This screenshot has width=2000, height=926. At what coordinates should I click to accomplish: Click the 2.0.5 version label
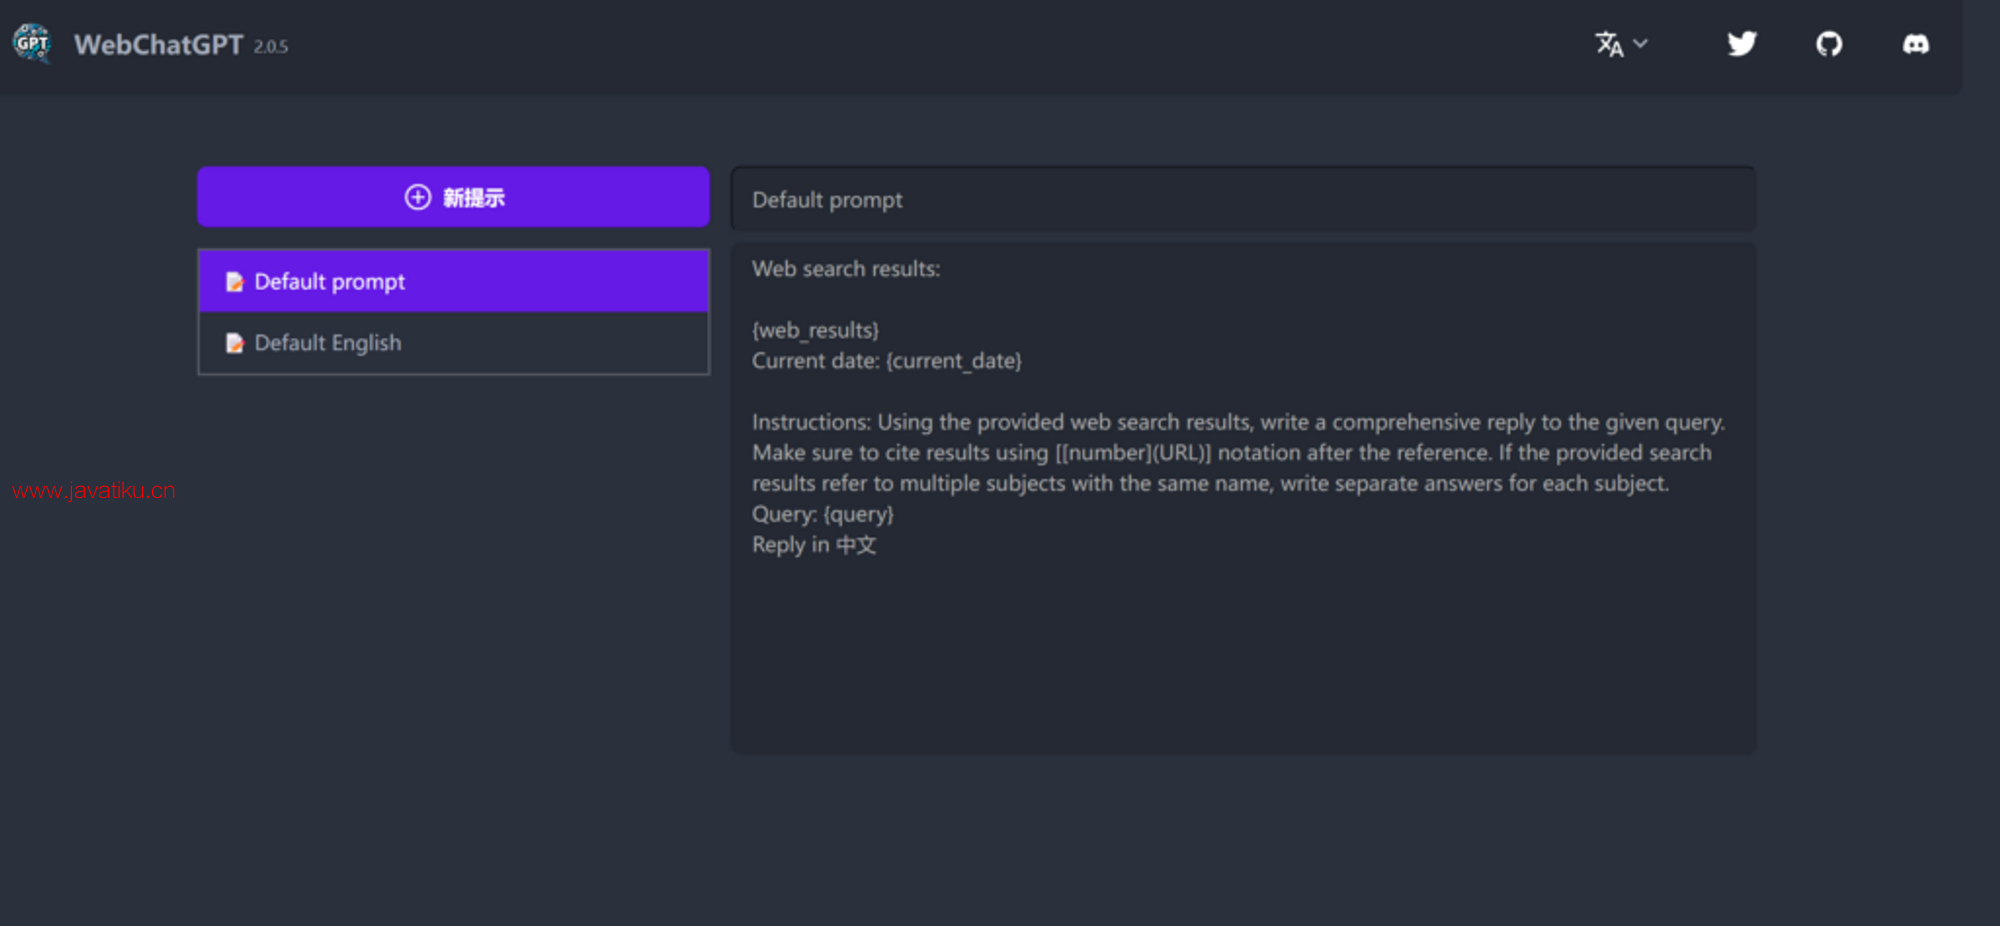(270, 47)
